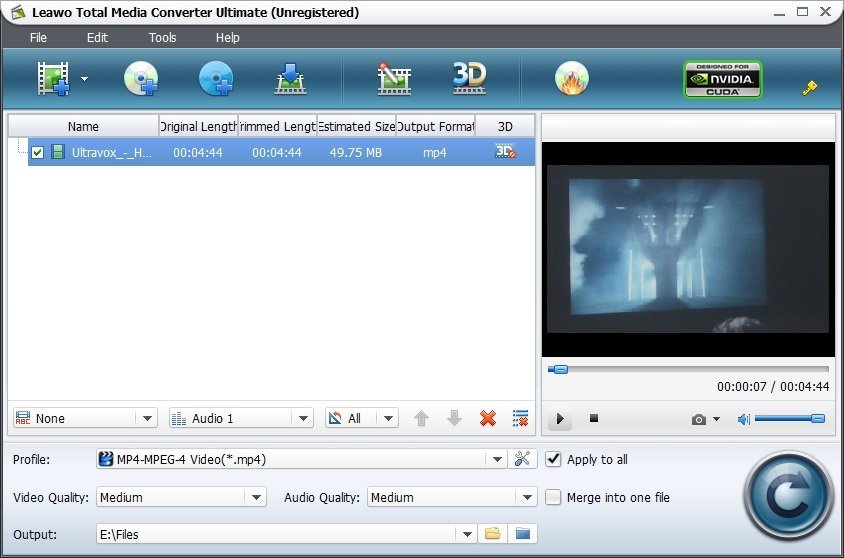Screen dimensions: 844x558
Task: Start conversion with big Convert button
Action: (x=789, y=496)
